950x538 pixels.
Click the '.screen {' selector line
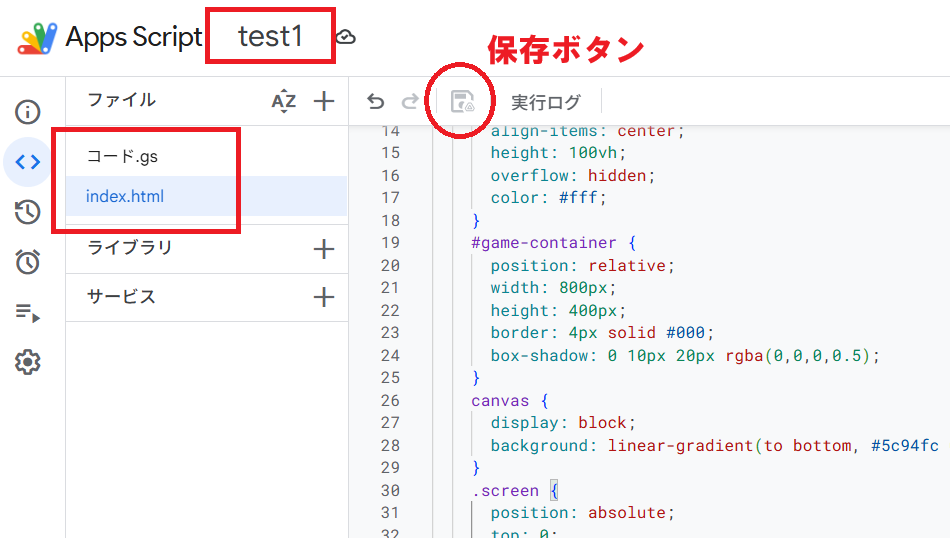point(514,490)
